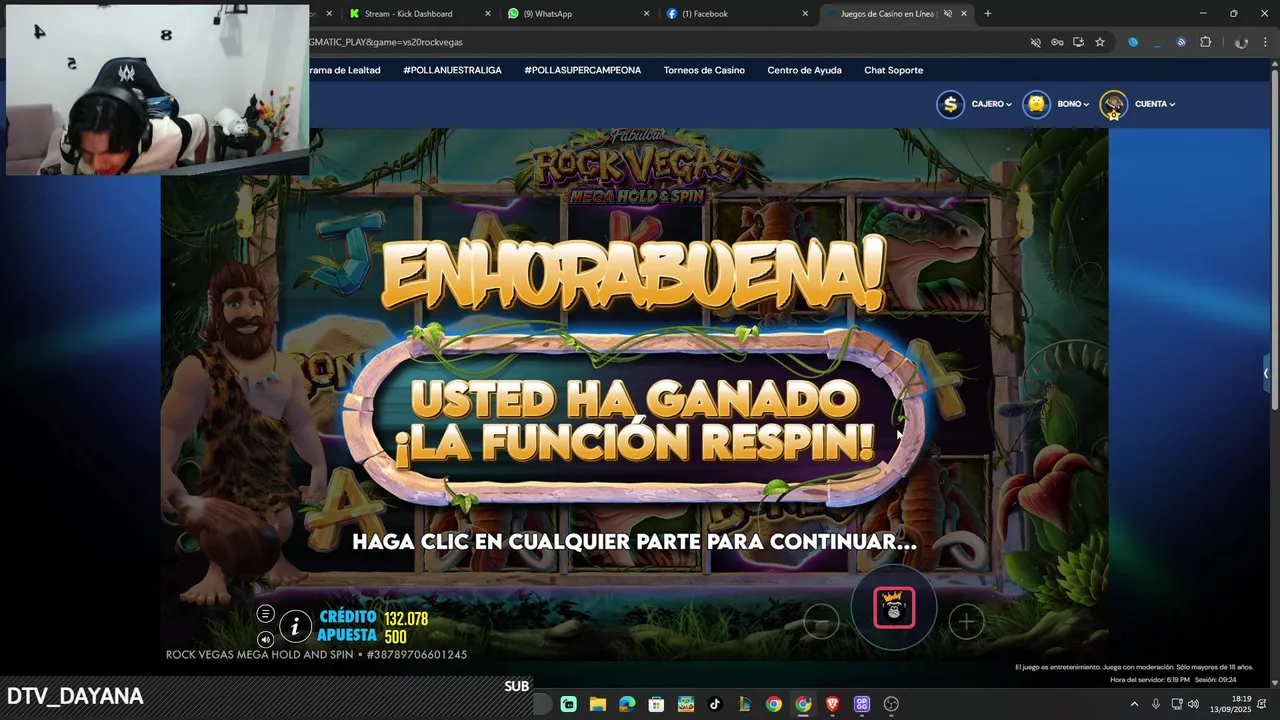Open Torneos de Casino menu item
The image size is (1280, 720).
coord(704,70)
